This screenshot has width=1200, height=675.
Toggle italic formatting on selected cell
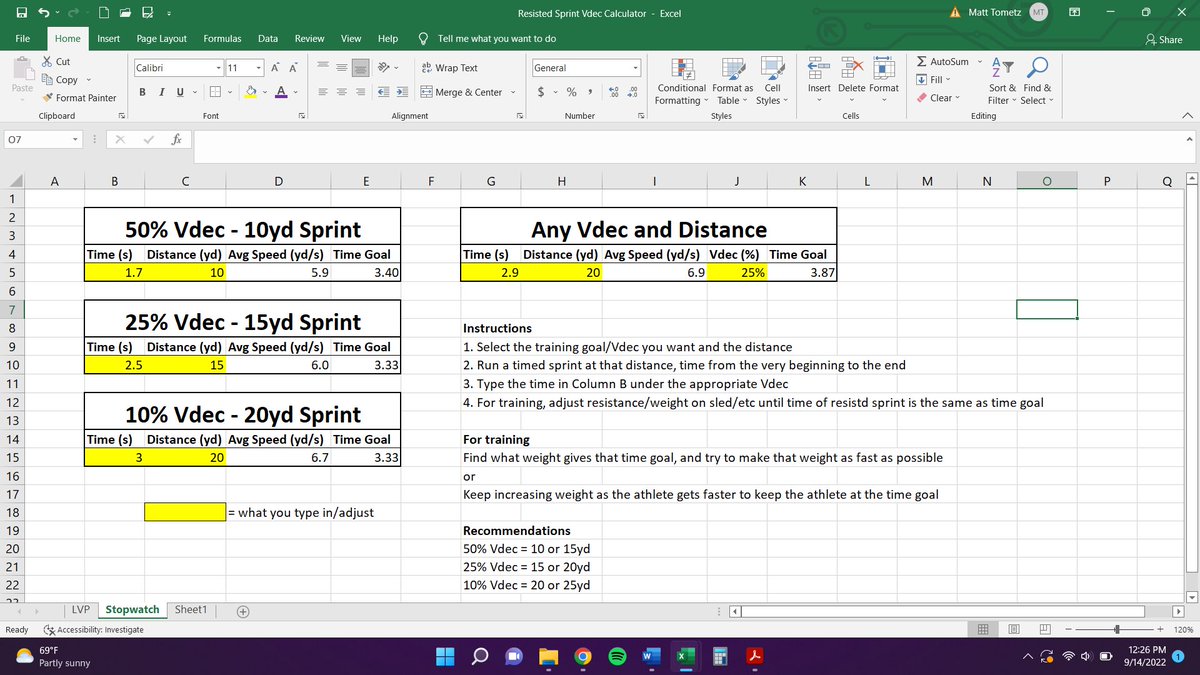tap(161, 91)
